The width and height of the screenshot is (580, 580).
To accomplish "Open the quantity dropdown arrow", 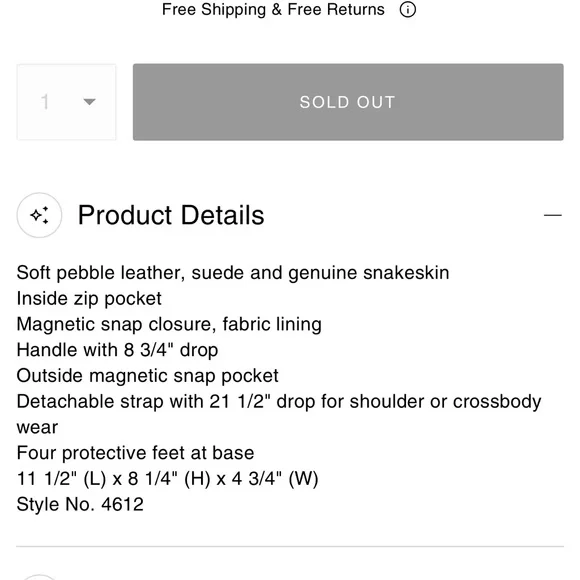I will (x=90, y=102).
